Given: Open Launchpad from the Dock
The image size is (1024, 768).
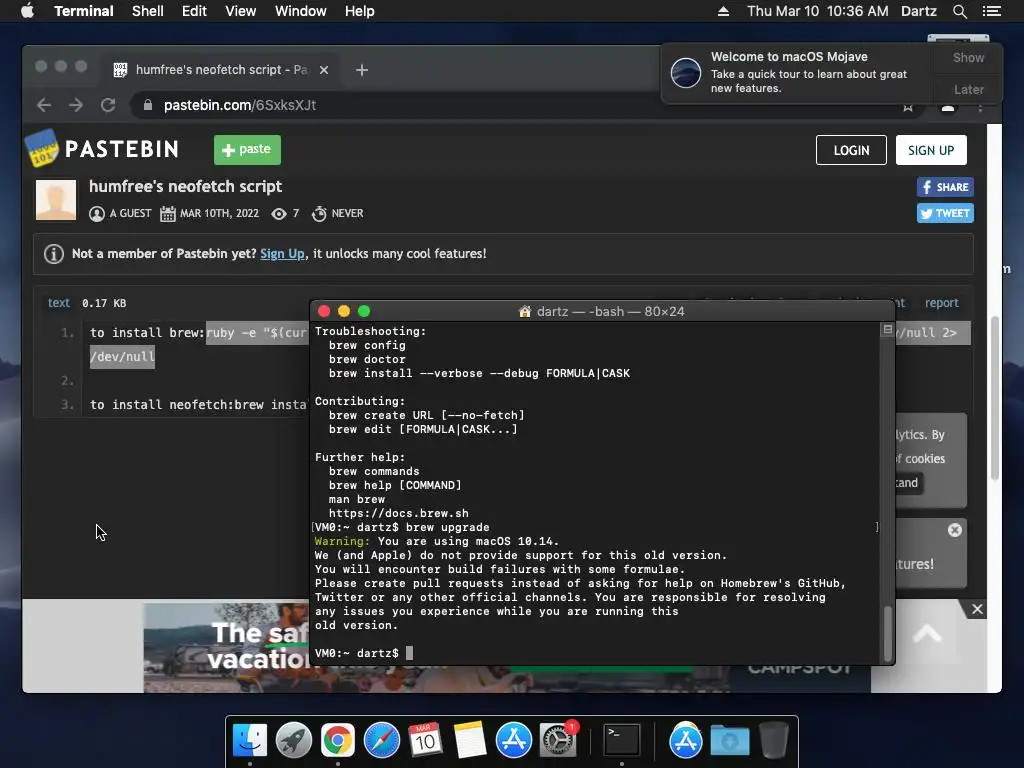Looking at the screenshot, I should point(294,741).
